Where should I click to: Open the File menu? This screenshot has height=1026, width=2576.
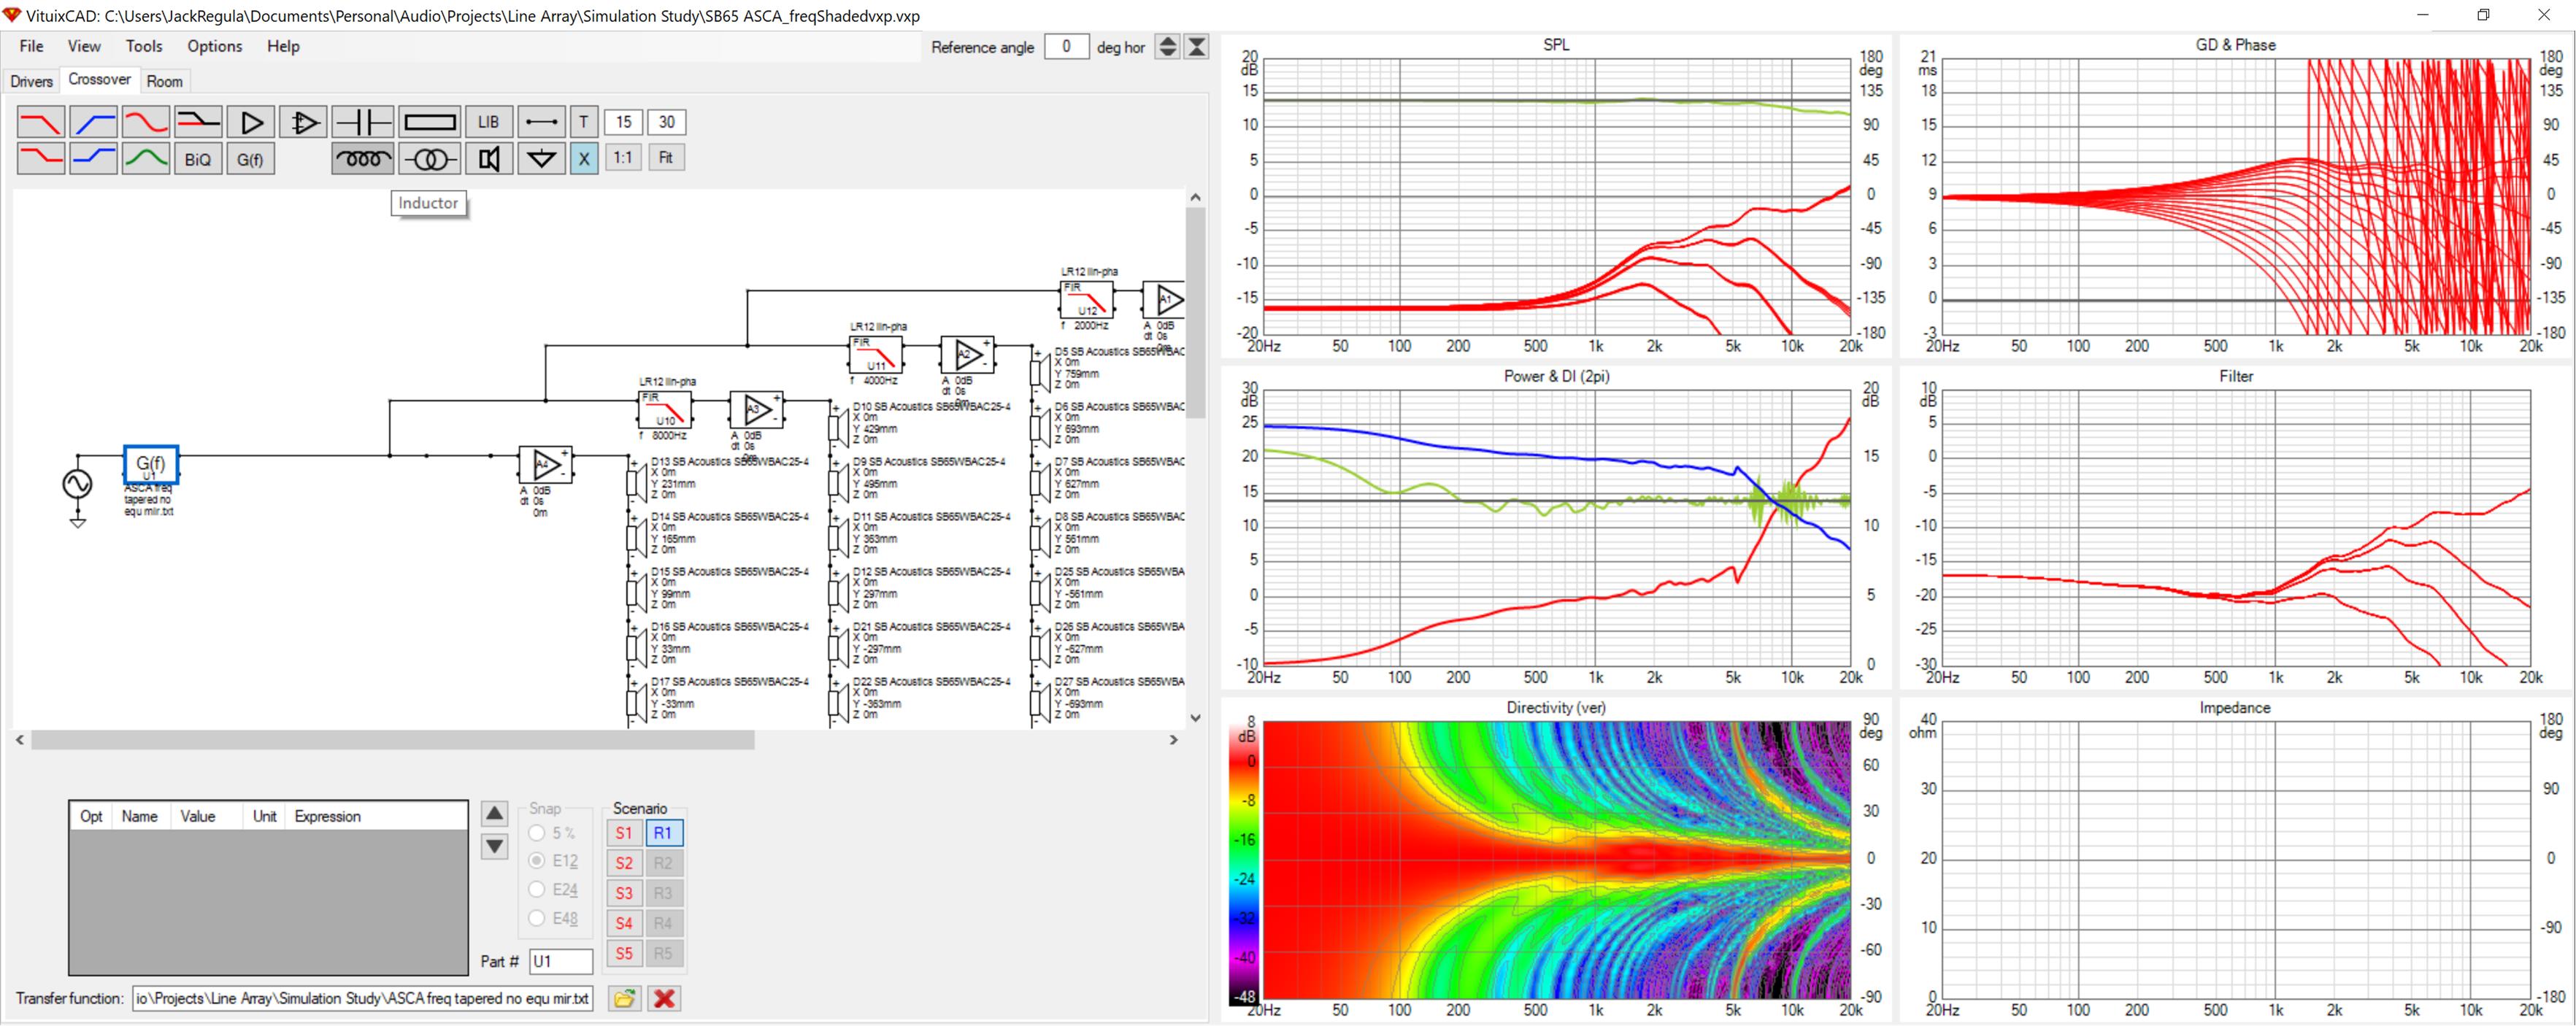click(31, 46)
